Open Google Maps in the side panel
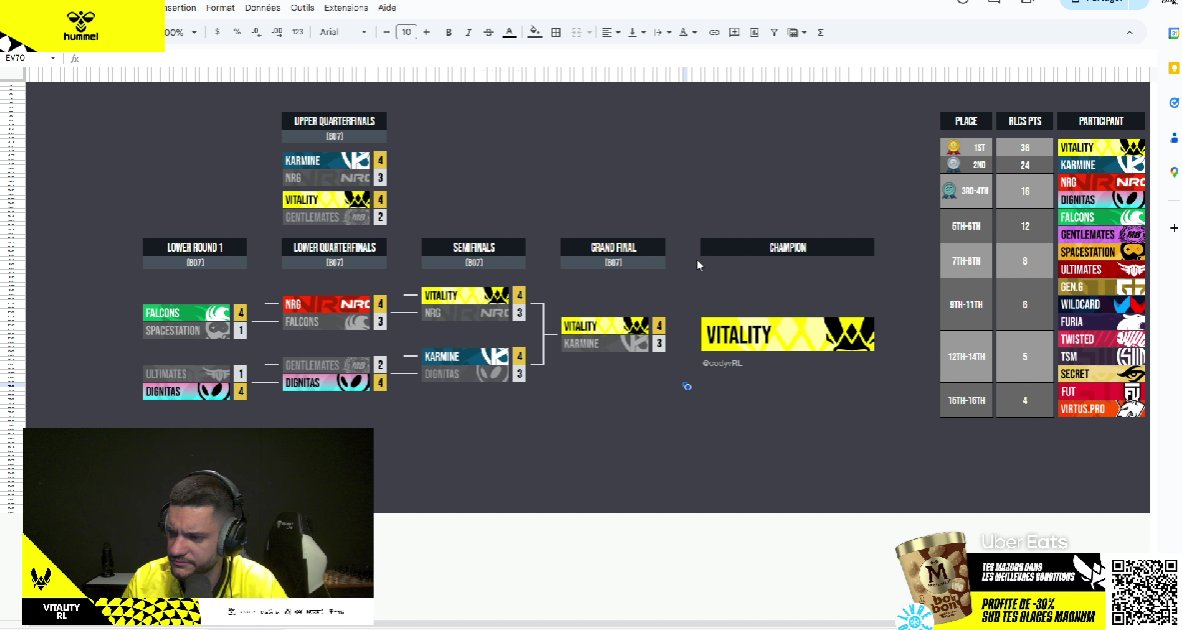 (1174, 173)
